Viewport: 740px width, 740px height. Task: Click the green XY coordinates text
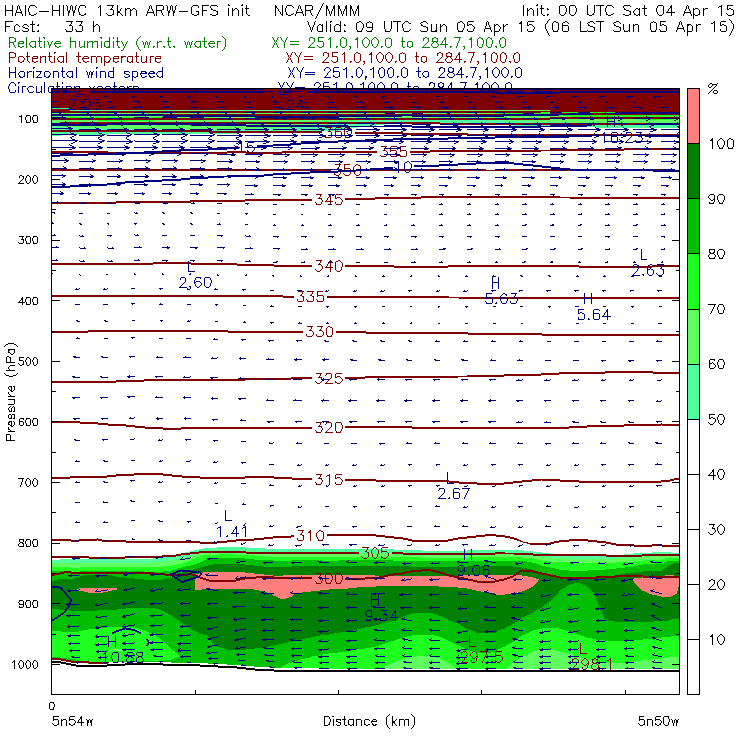(x=389, y=43)
